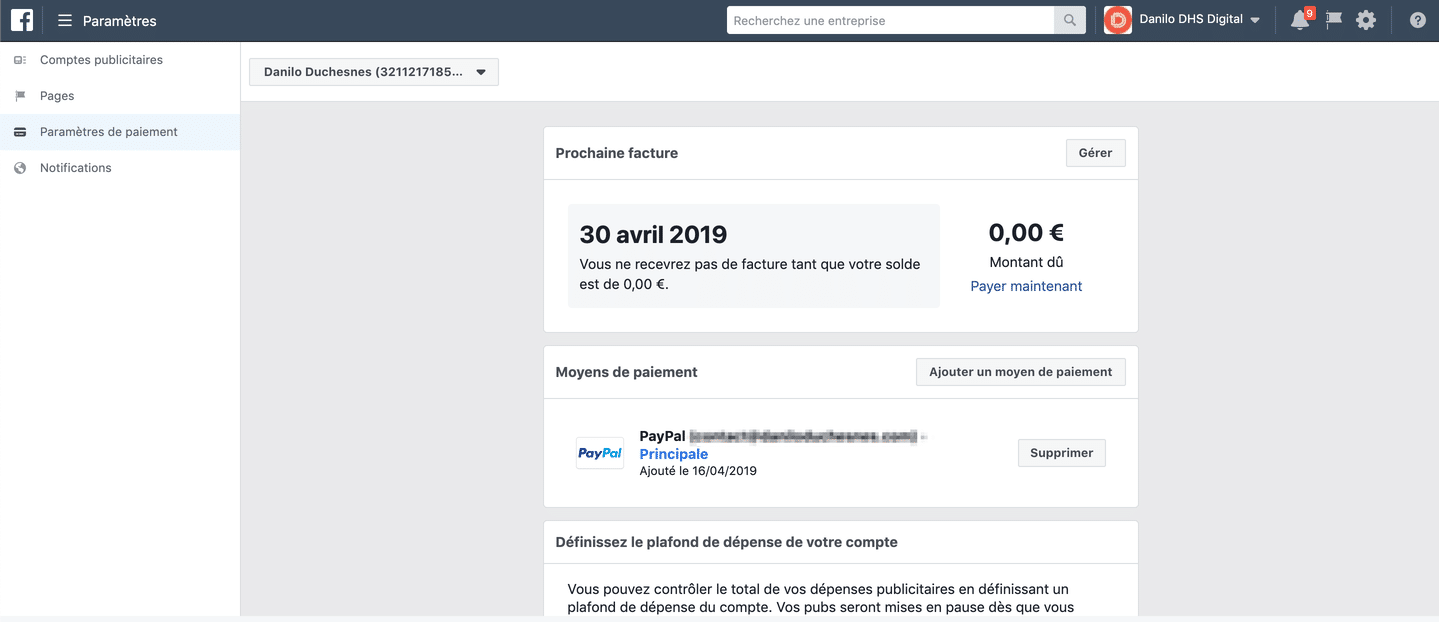Focus the Recherchez une entreprise search field

[x=890, y=20]
